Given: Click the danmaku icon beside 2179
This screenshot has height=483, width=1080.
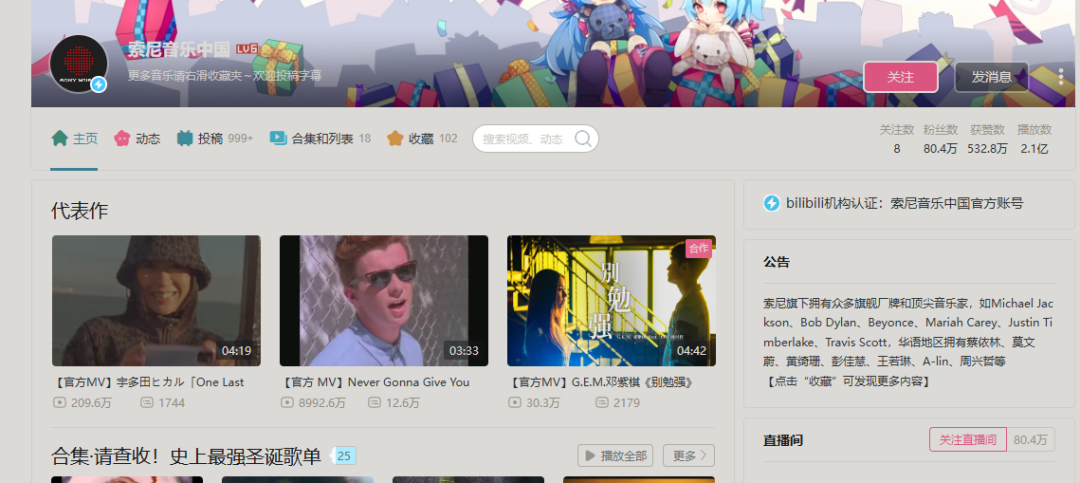Looking at the screenshot, I should pyautogui.click(x=602, y=402).
